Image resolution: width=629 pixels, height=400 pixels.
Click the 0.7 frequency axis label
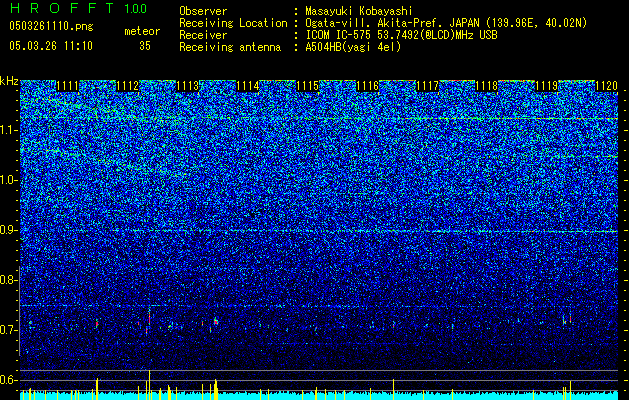point(8,330)
